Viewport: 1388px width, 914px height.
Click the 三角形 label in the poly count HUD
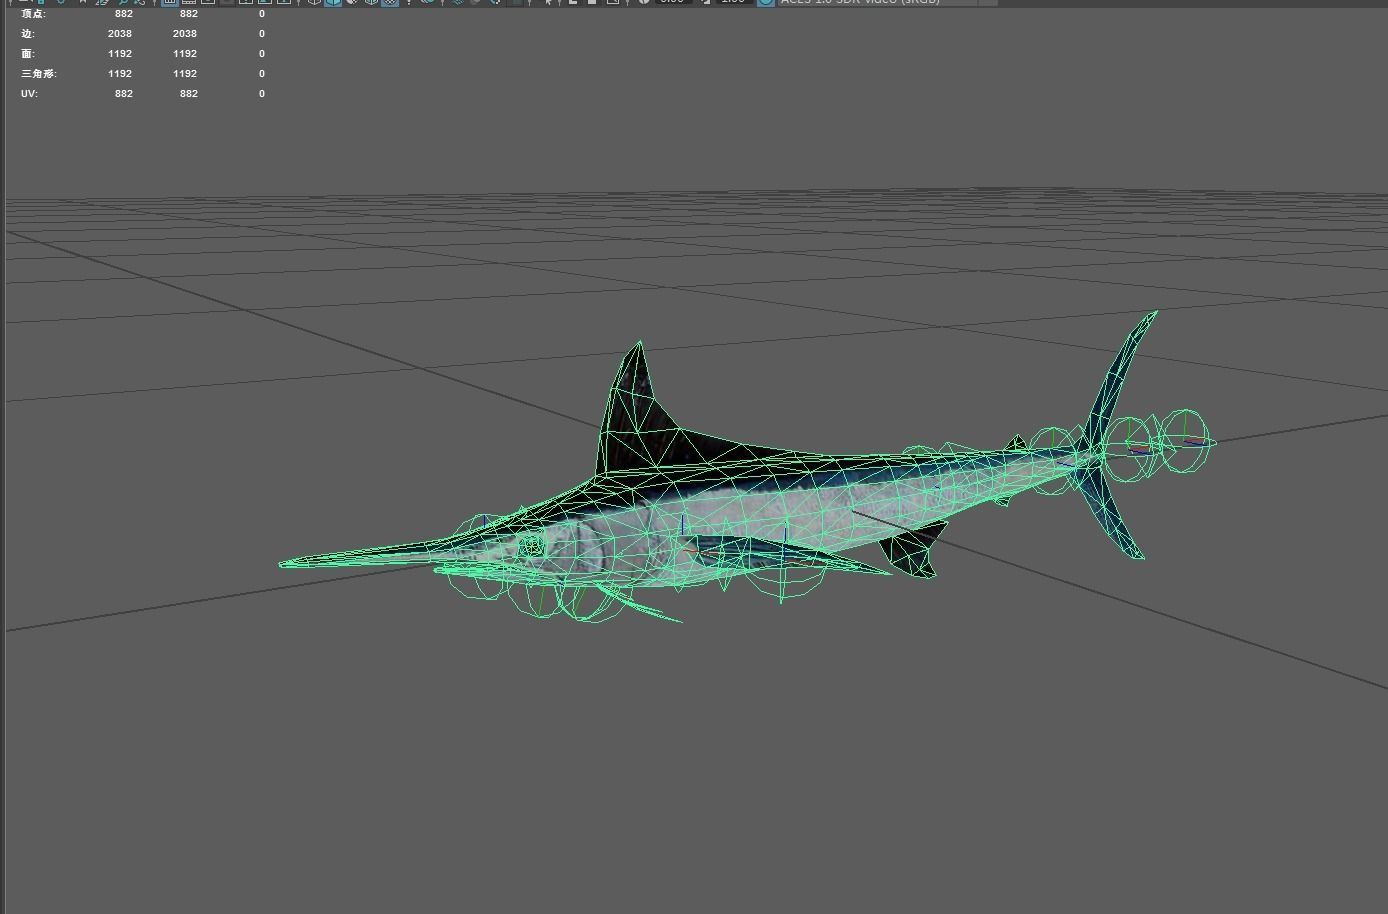tap(38, 74)
